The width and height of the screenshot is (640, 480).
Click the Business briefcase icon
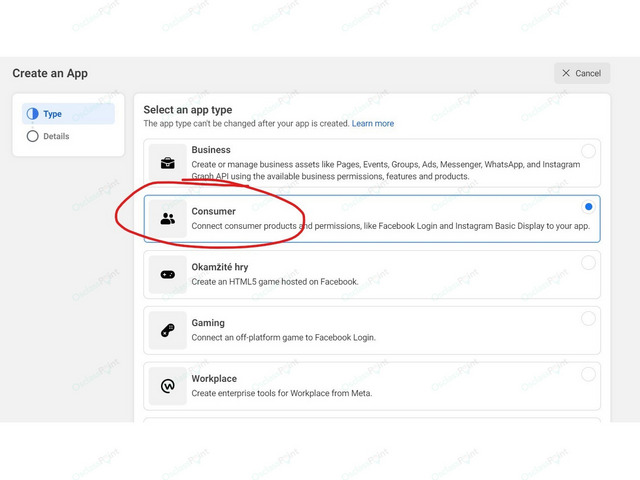[x=167, y=163]
